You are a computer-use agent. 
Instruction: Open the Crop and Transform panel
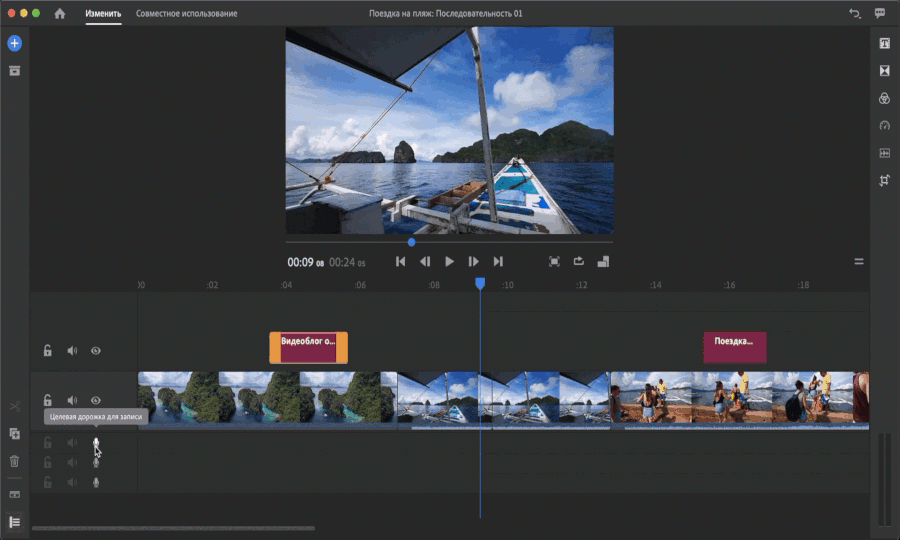pos(884,181)
